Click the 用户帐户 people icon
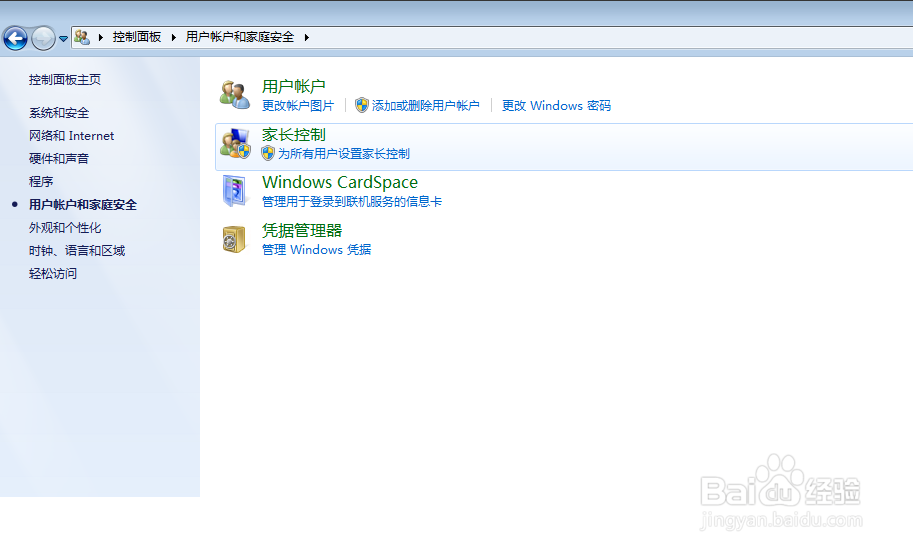 coord(235,95)
